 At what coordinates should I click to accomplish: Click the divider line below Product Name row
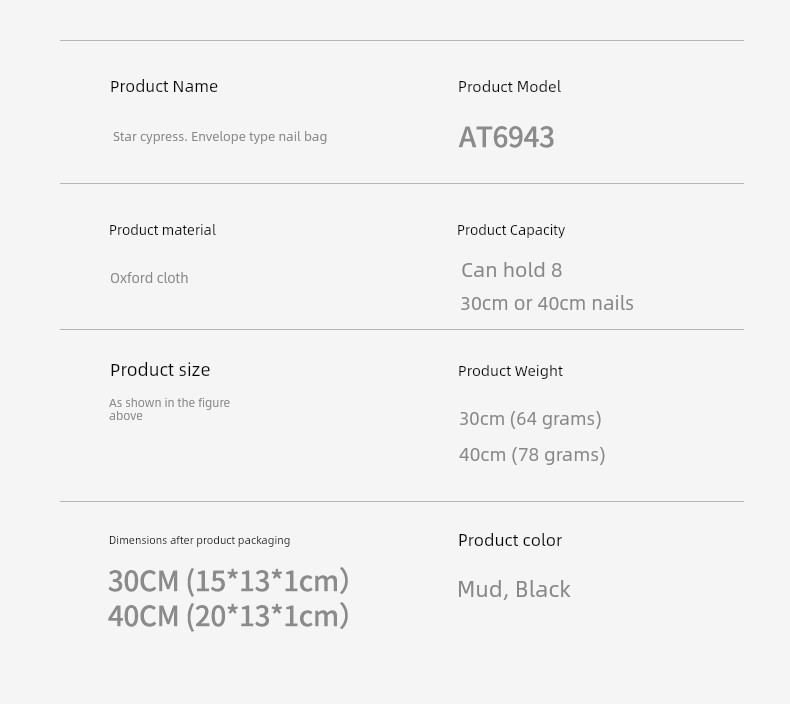tap(402, 183)
